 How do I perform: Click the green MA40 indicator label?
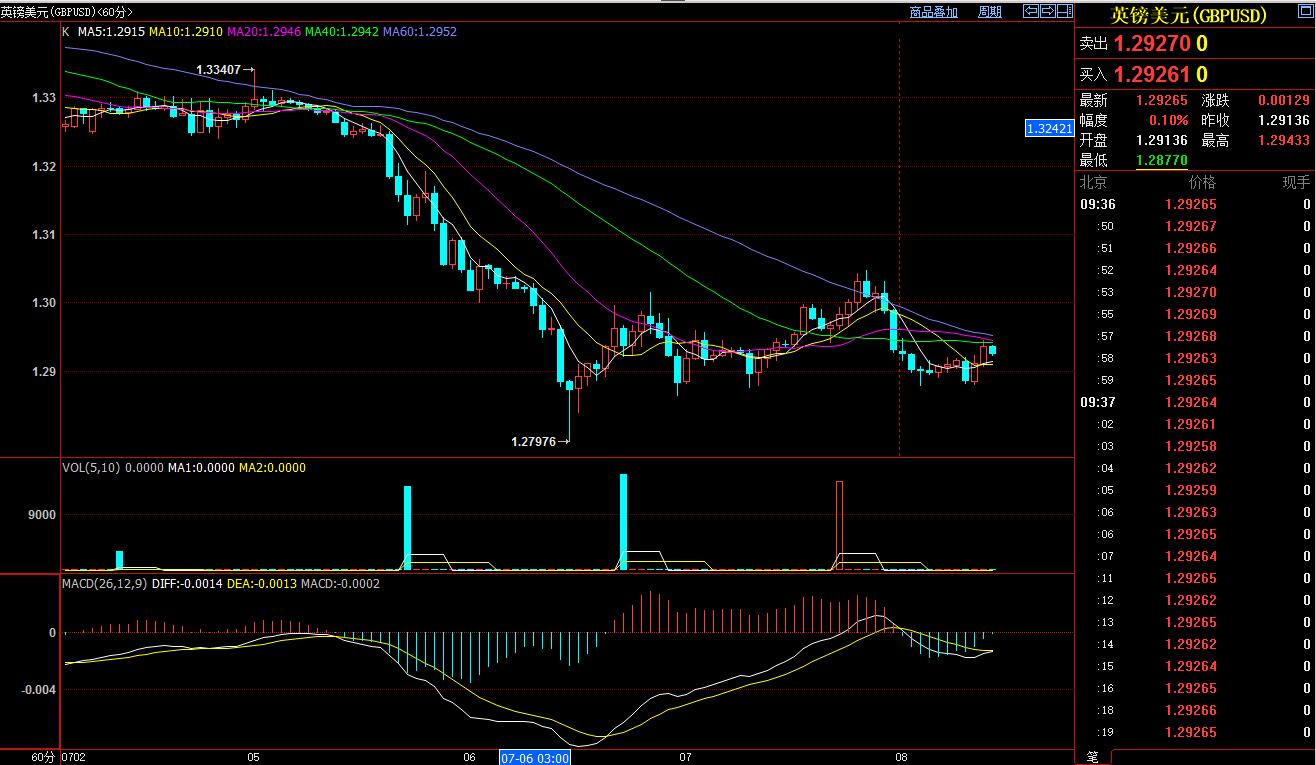(x=341, y=32)
